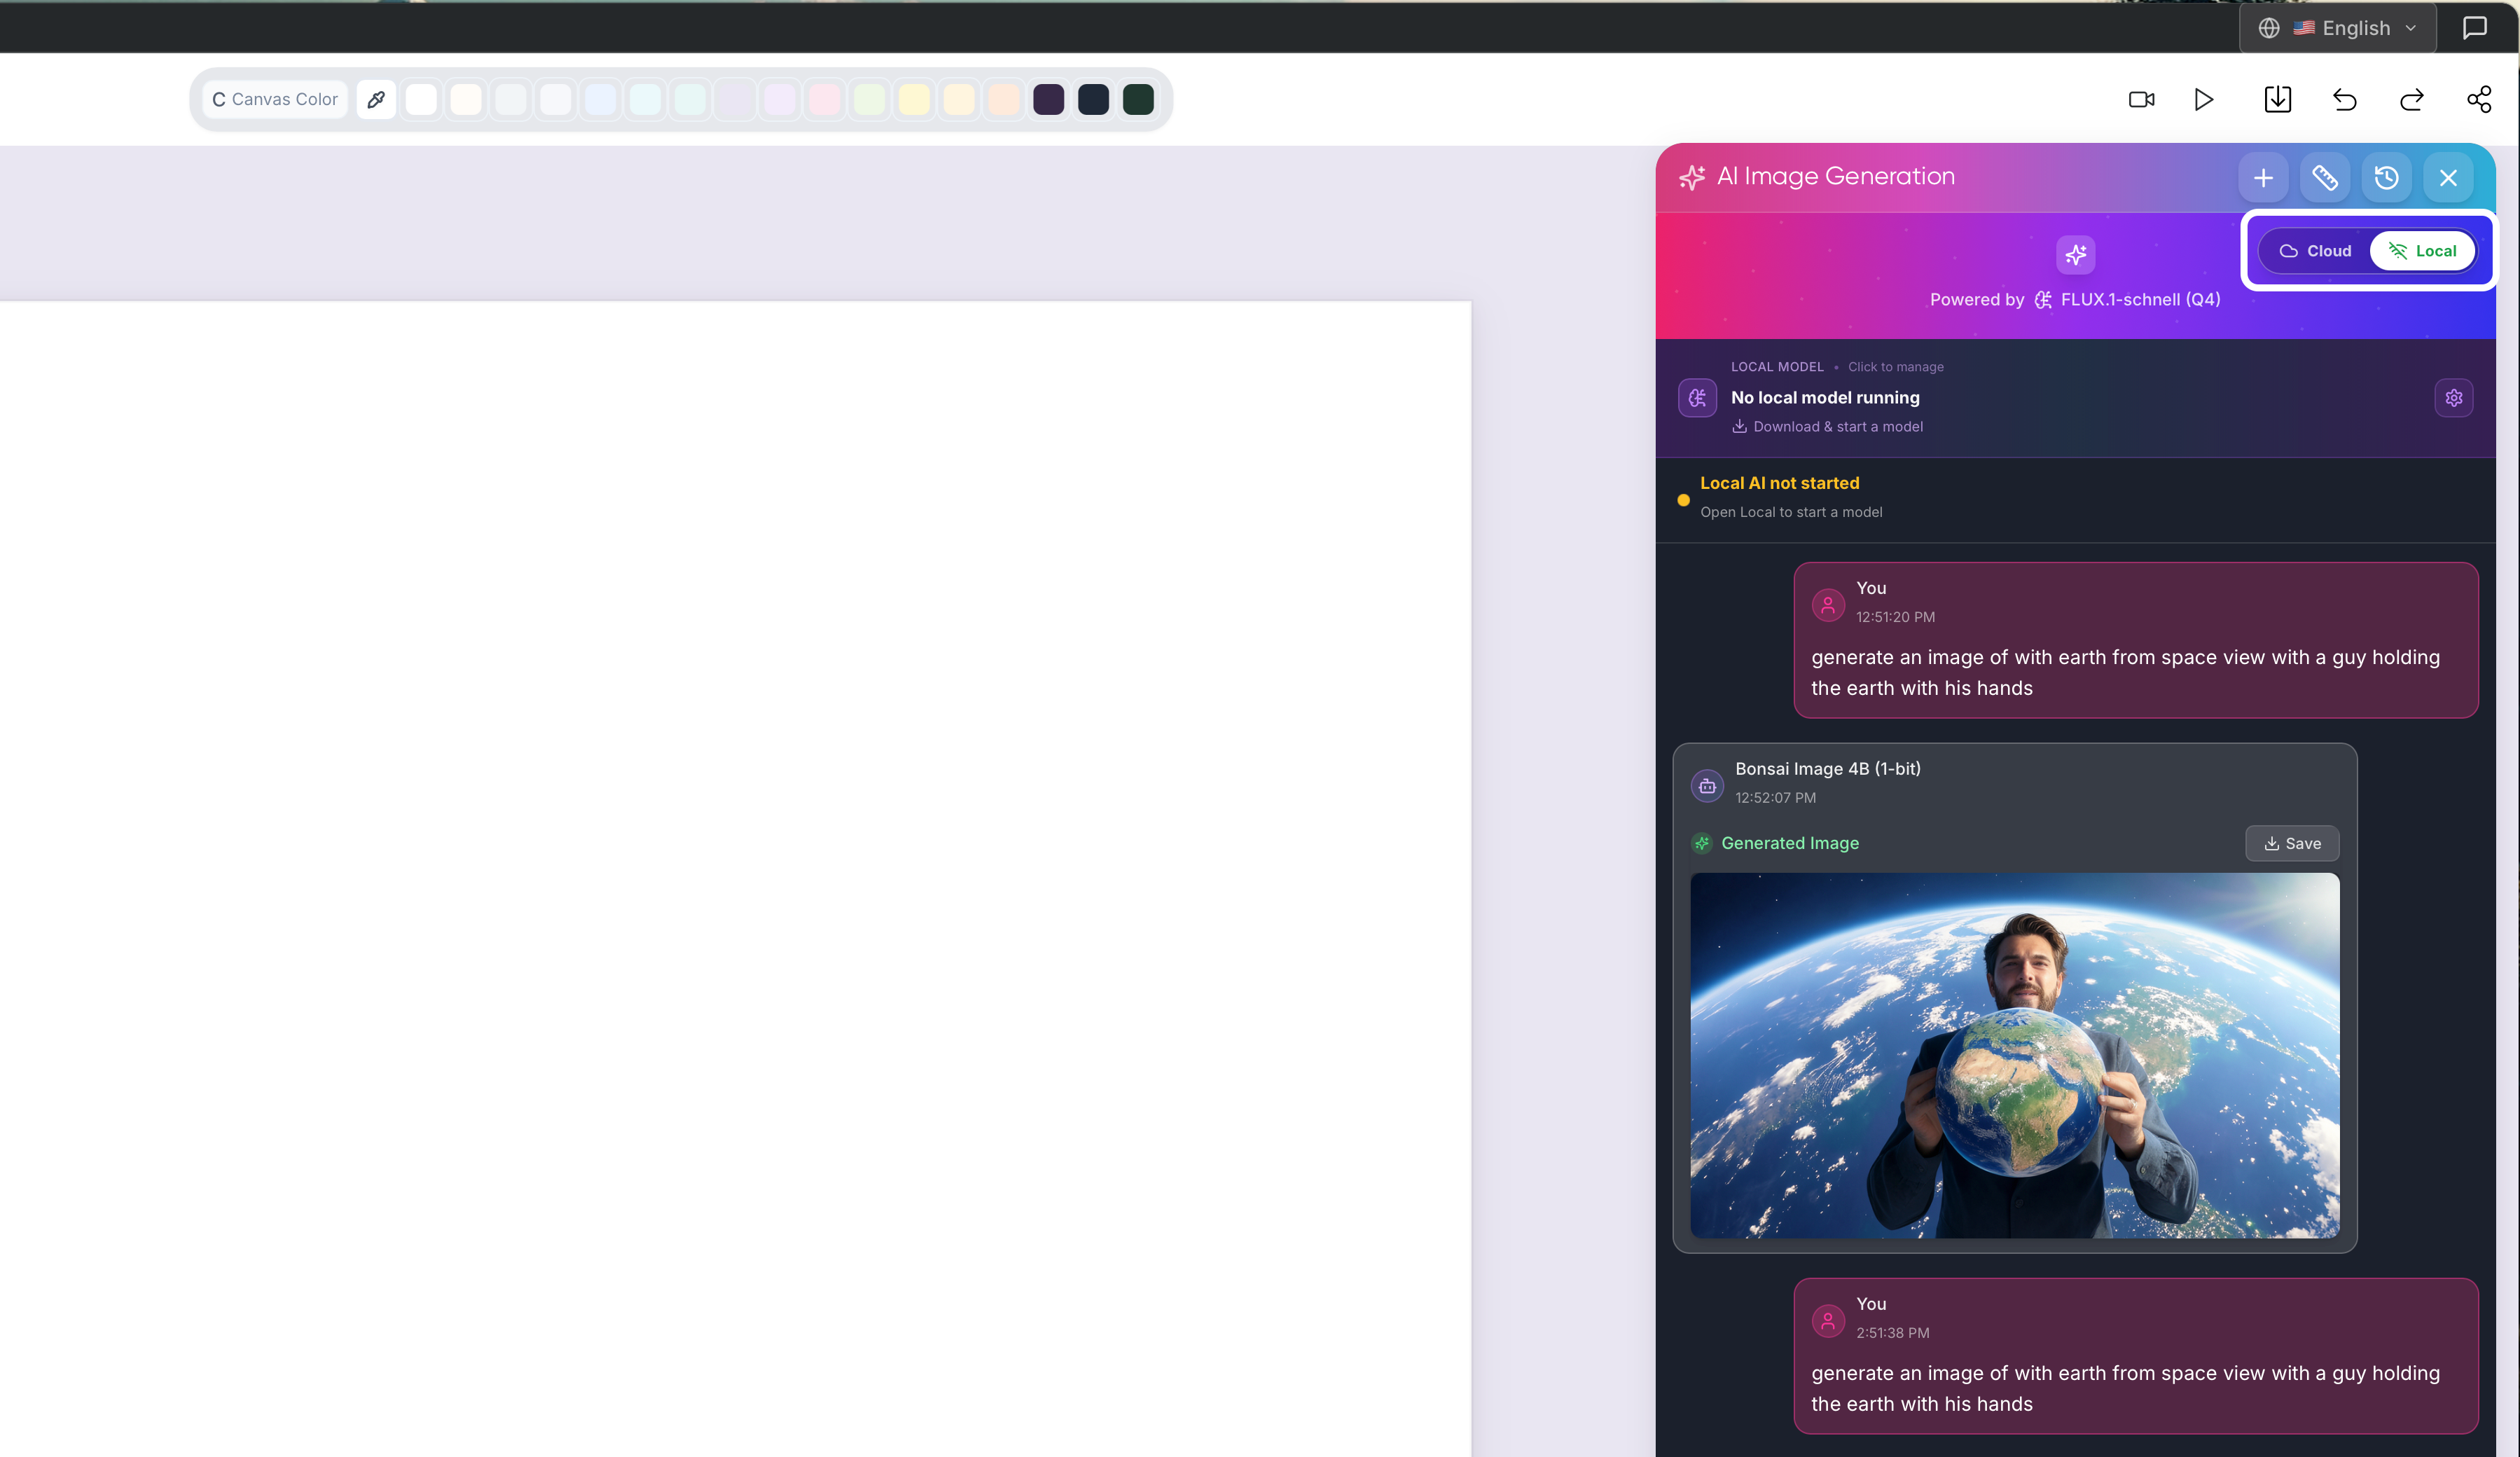This screenshot has height=1457, width=2520.
Task: Open the English language dropdown
Action: (2338, 28)
